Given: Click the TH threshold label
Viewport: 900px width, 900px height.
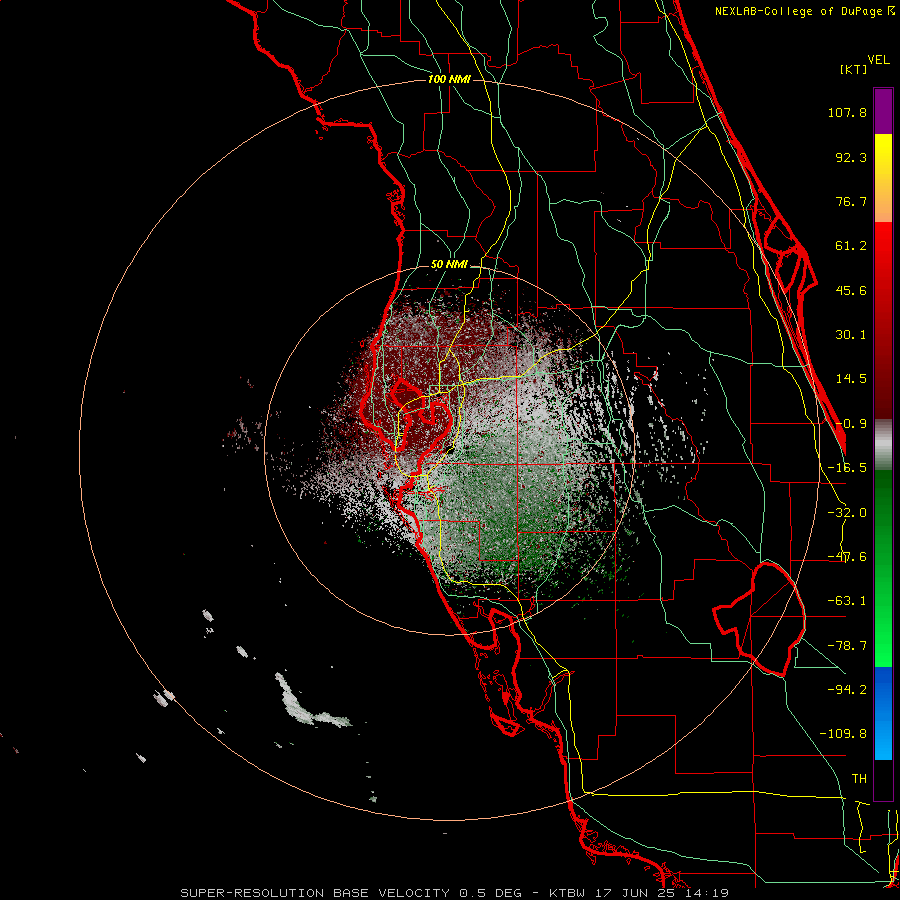Looking at the screenshot, I should (859, 779).
